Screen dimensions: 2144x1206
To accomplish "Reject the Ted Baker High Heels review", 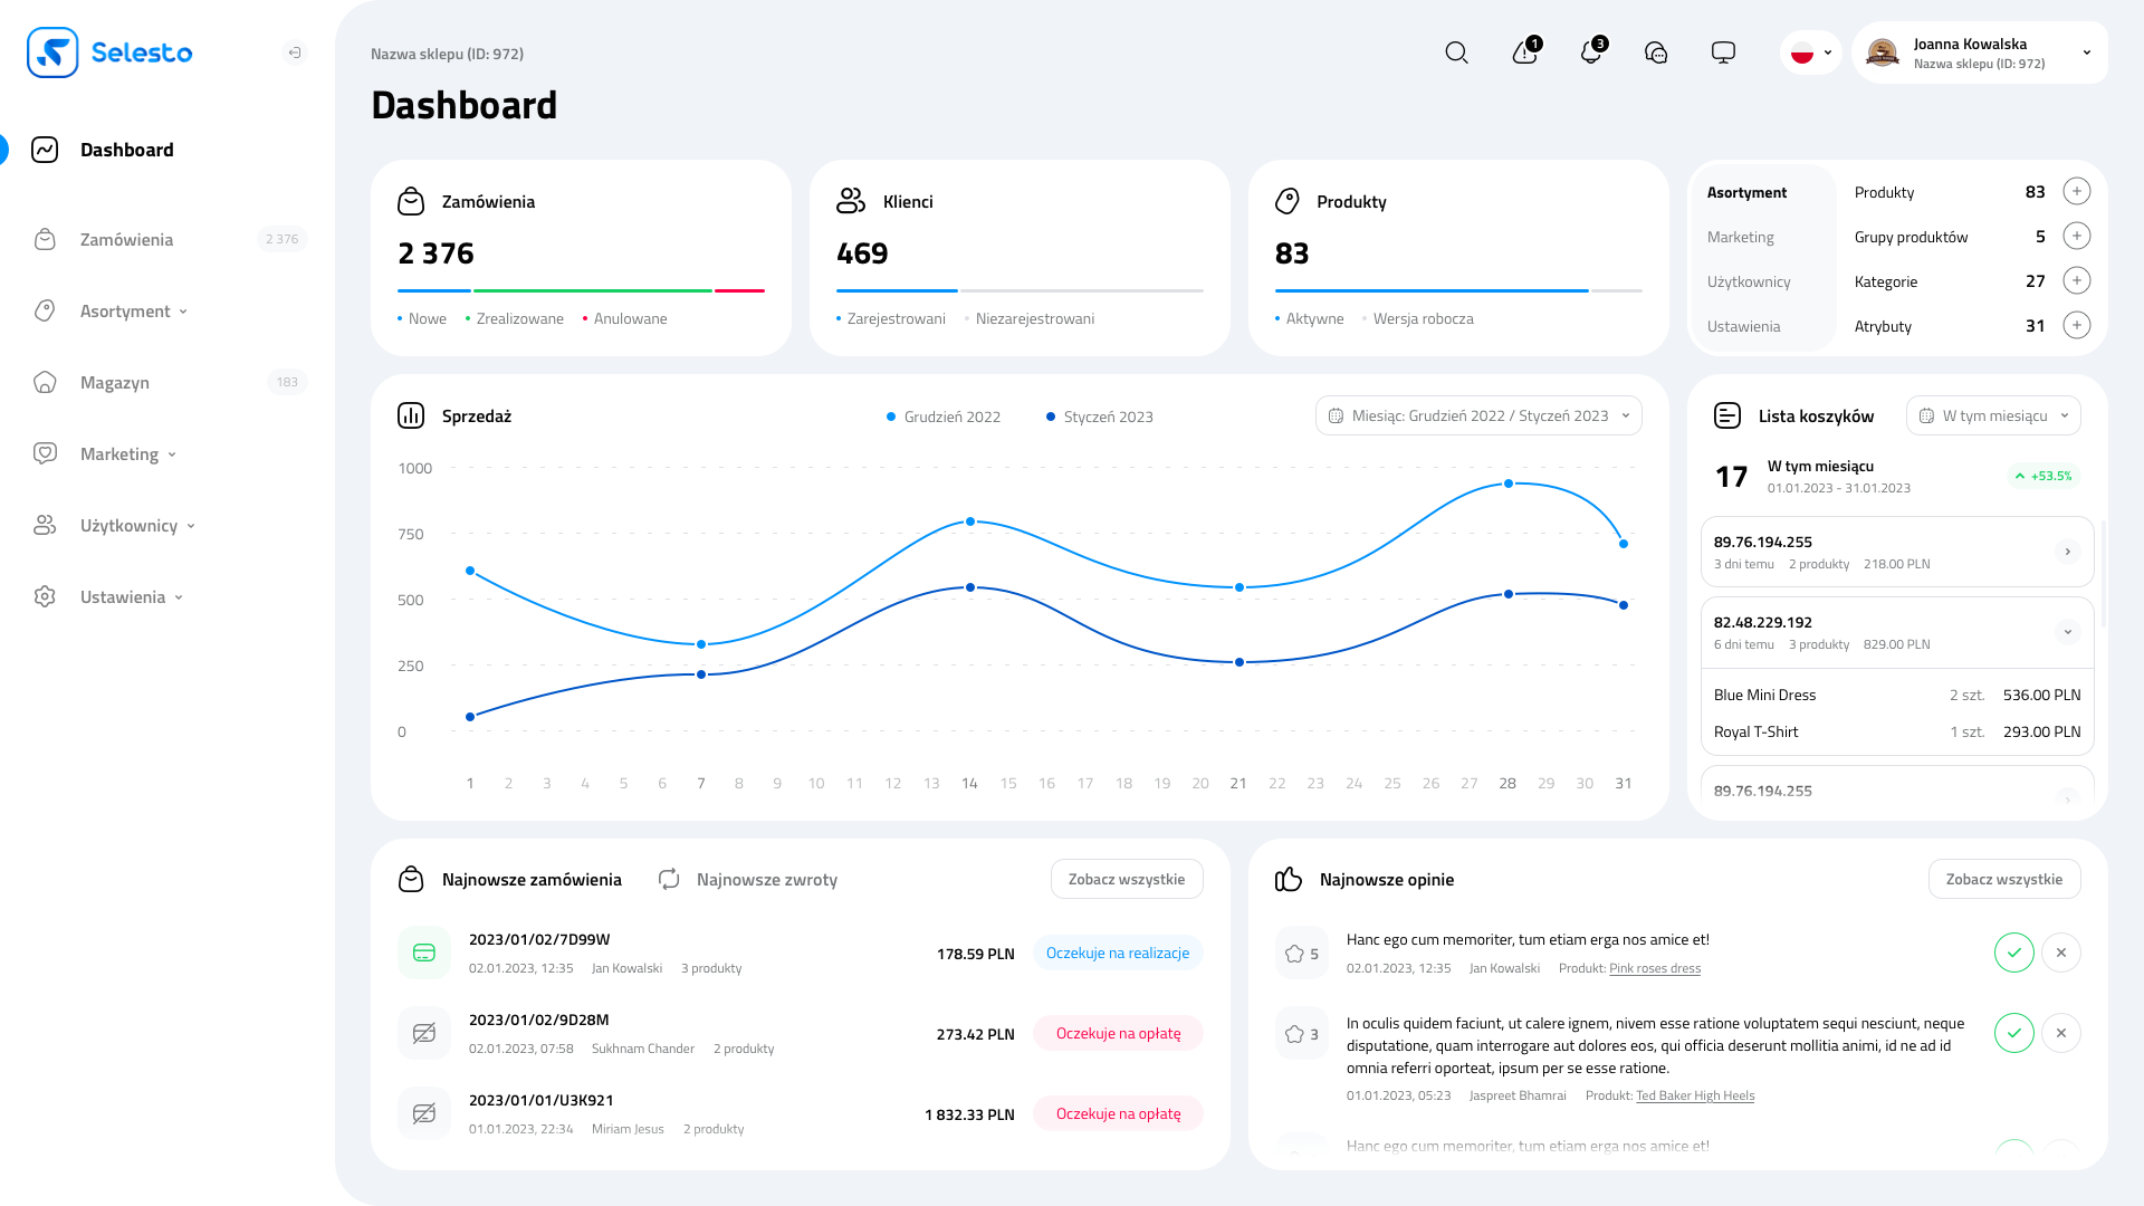I will pyautogui.click(x=2061, y=1033).
